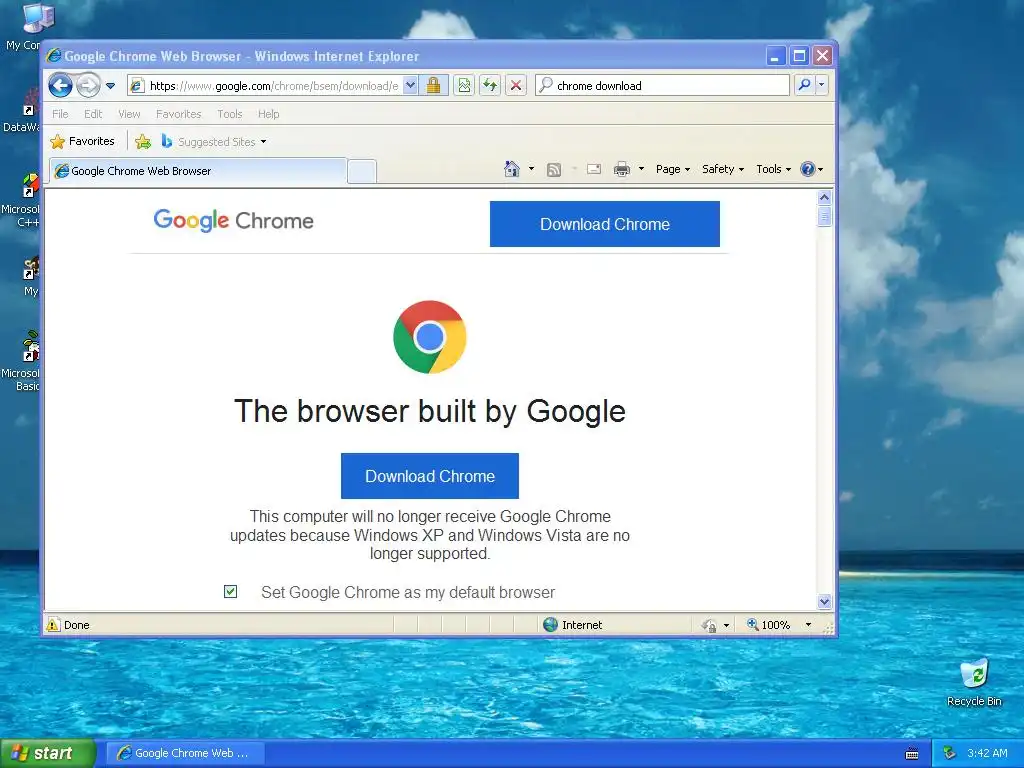Expand the Home button dropdown arrow
This screenshot has width=1024, height=768.
[x=531, y=169]
